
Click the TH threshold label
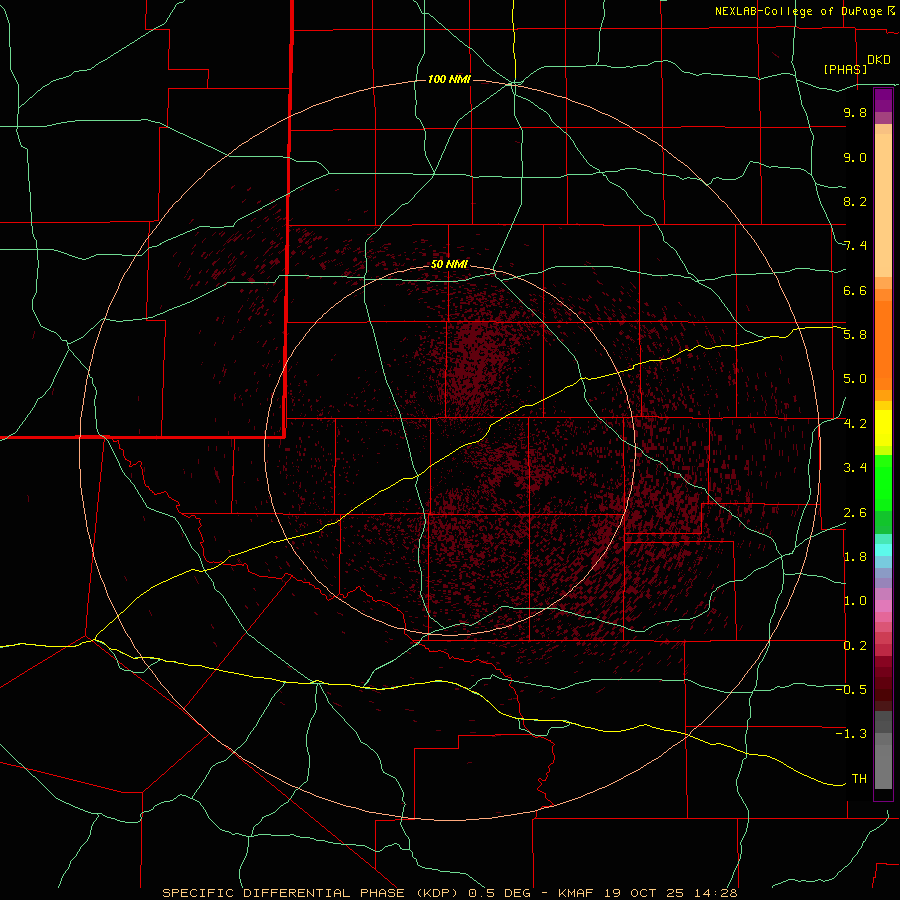point(859,779)
